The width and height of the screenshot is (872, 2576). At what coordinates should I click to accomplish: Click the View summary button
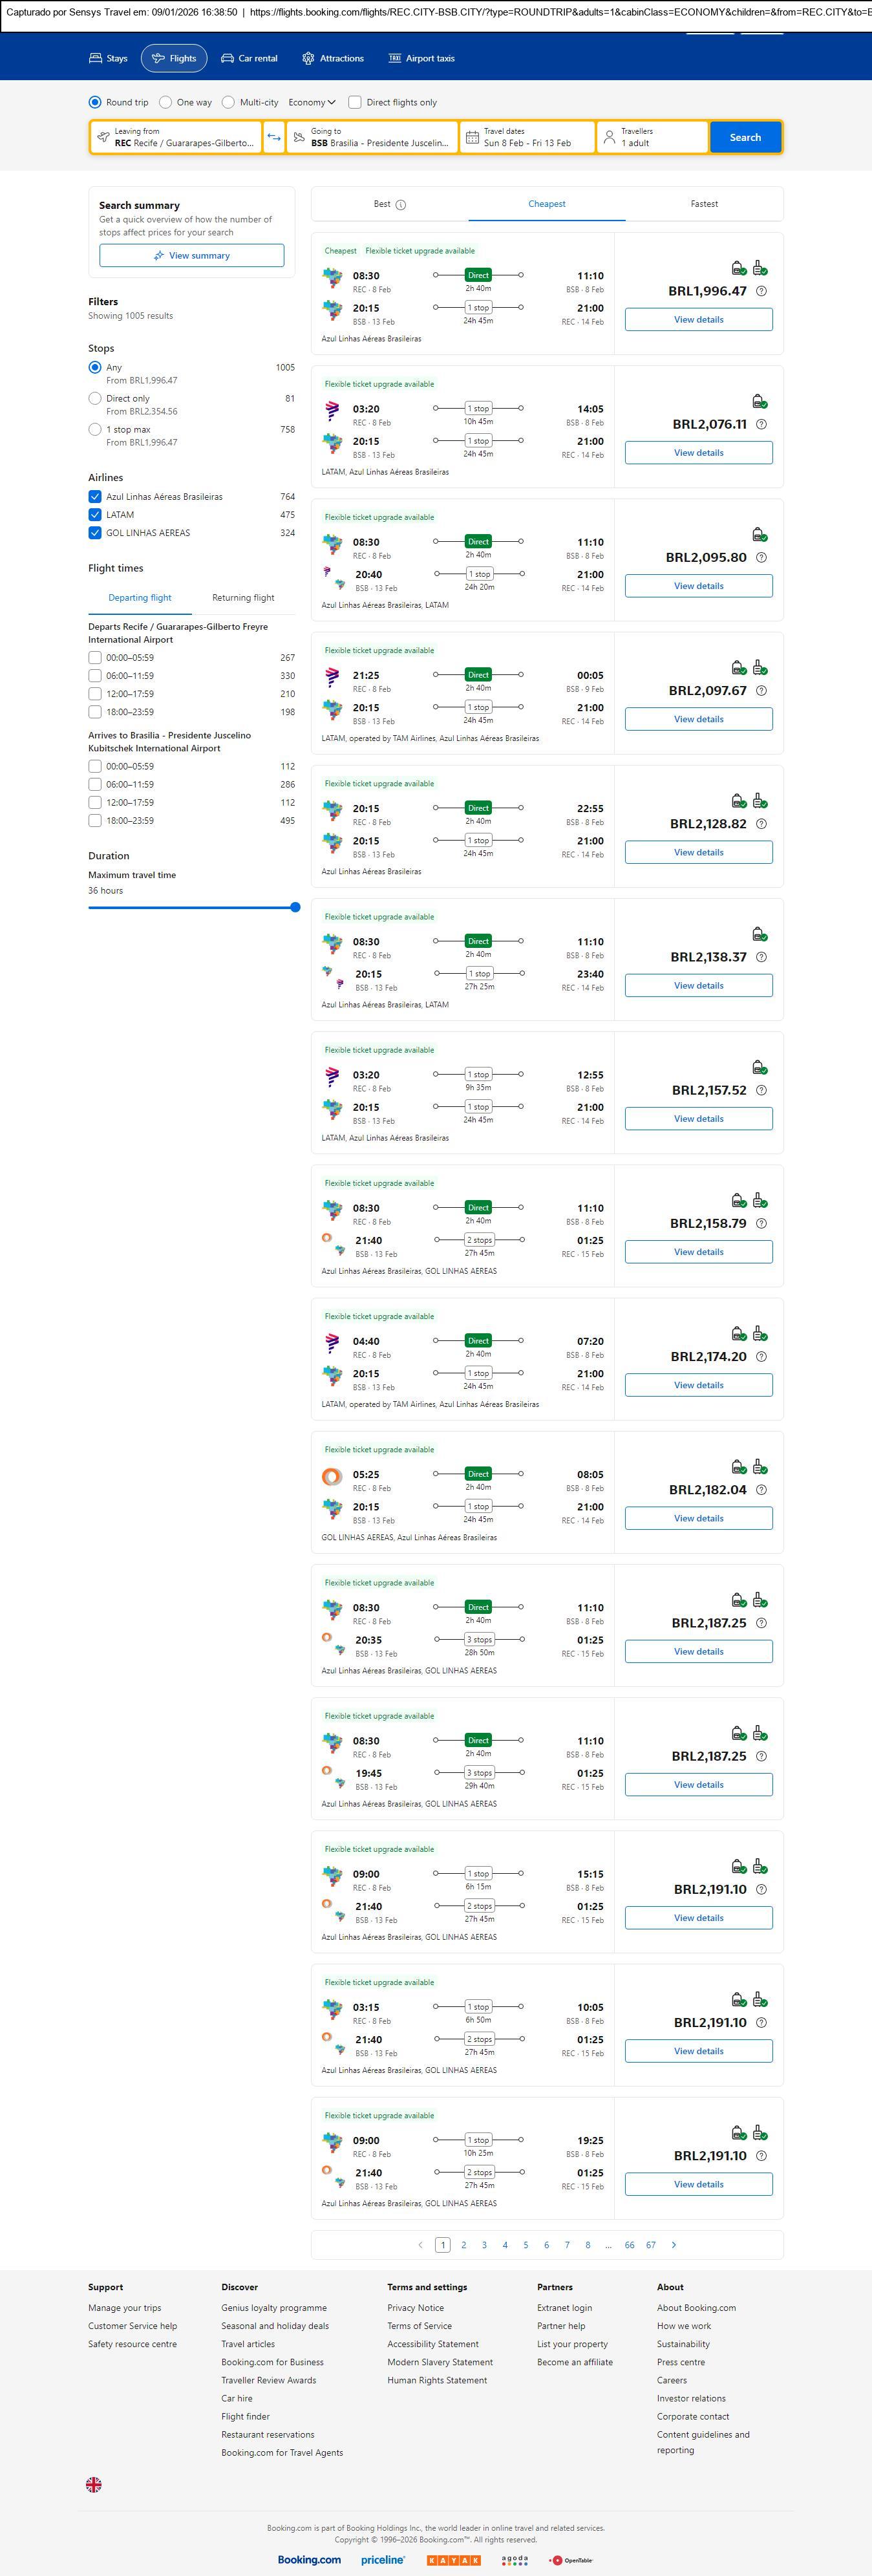click(x=191, y=256)
